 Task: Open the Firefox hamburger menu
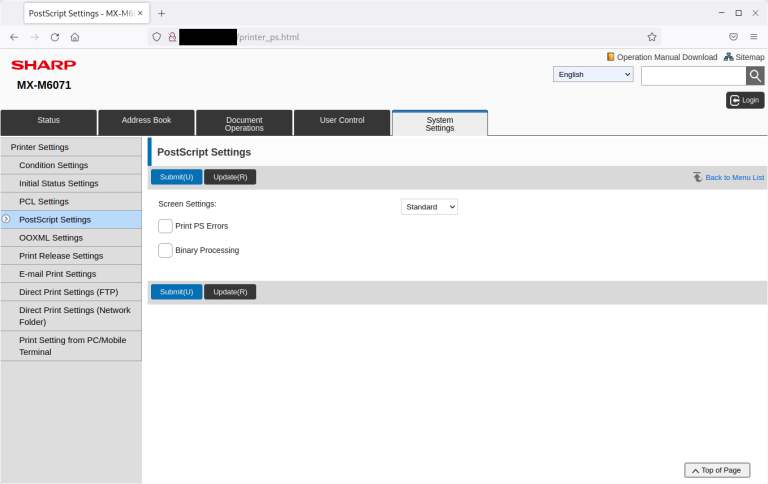click(754, 37)
